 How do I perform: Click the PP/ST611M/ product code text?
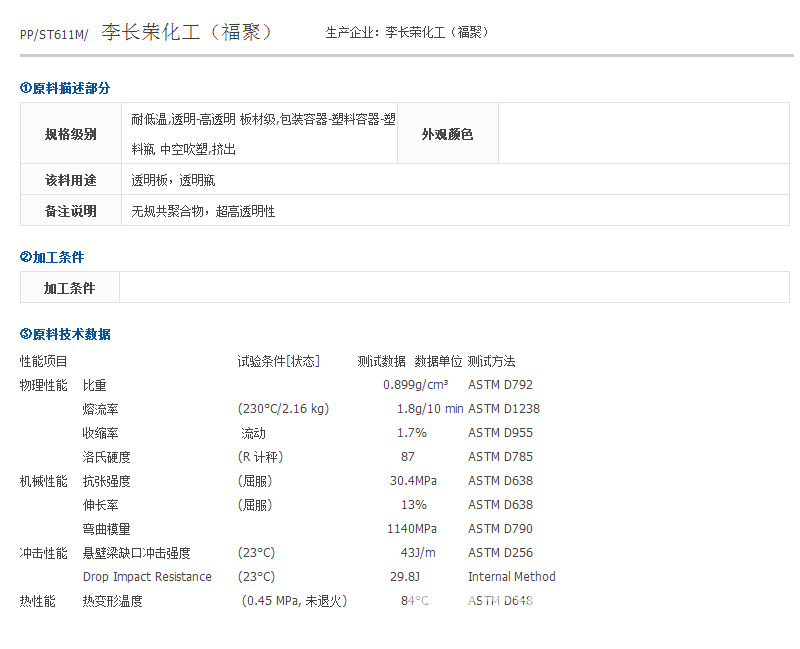[54, 35]
